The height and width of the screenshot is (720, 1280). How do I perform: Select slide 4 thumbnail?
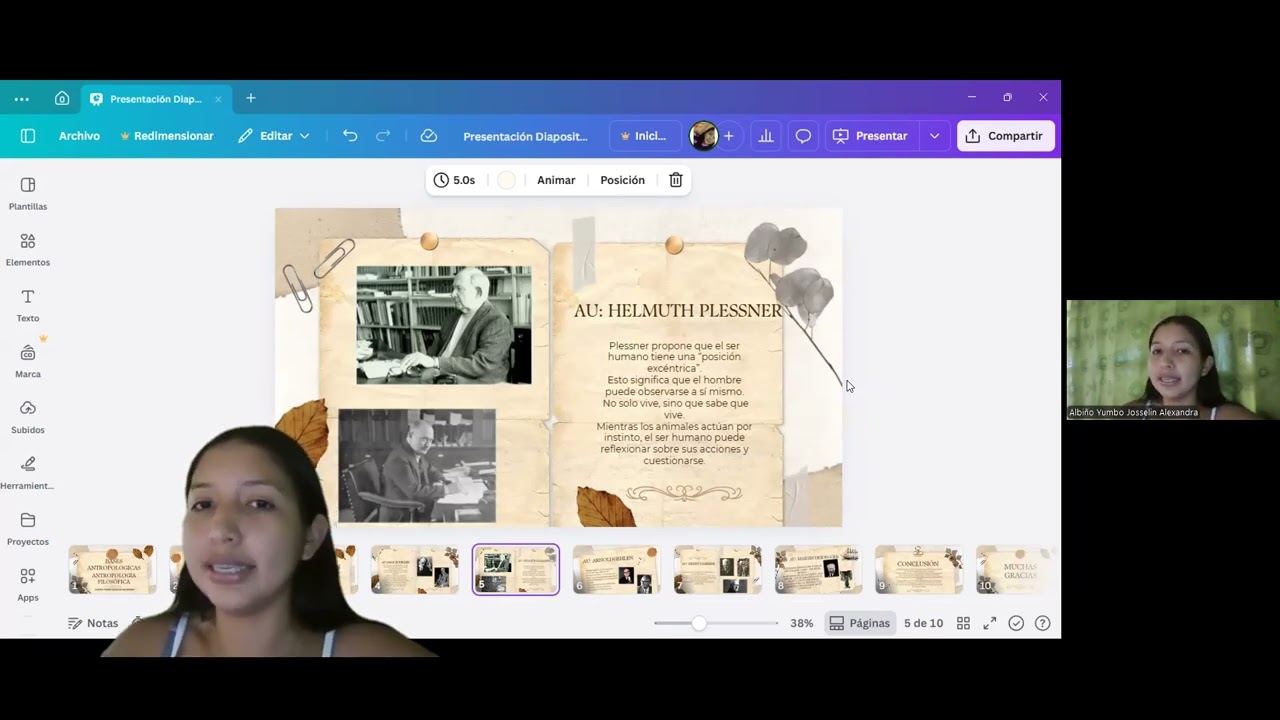pyautogui.click(x=415, y=570)
